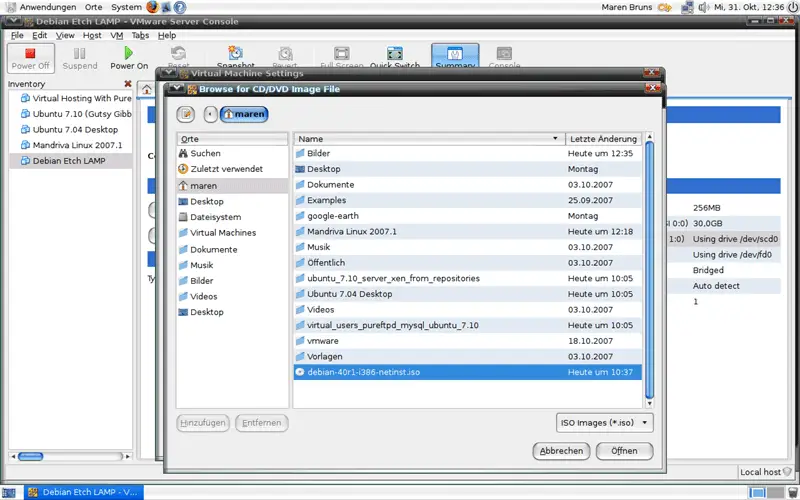Image resolution: width=800 pixels, height=500 pixels.
Task: Click the Hinzufügen button
Action: point(203,423)
